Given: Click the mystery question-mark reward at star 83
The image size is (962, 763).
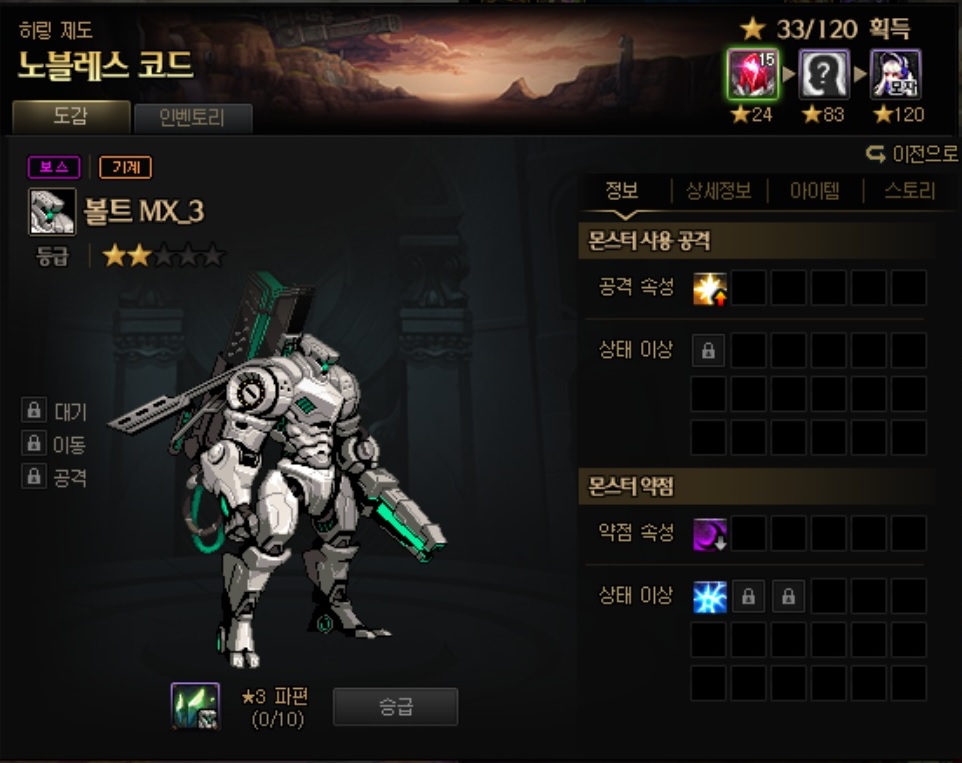Looking at the screenshot, I should [824, 74].
